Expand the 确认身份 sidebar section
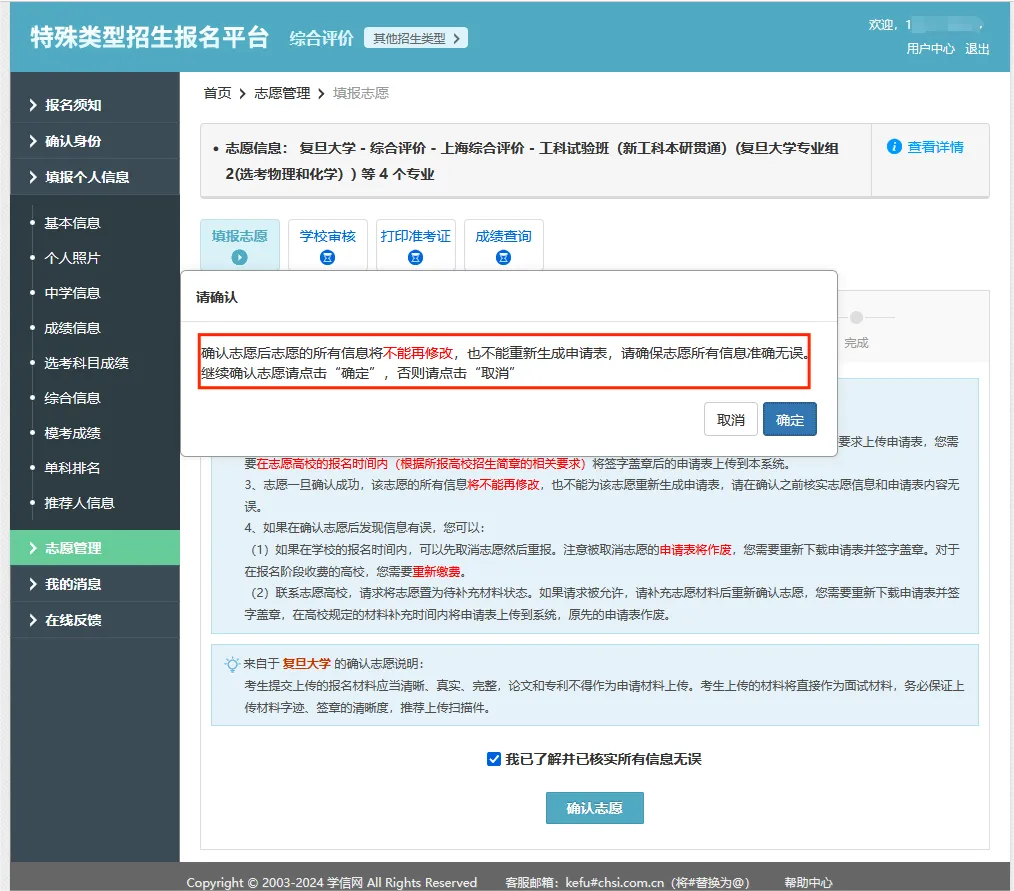1014x891 pixels. [73, 141]
